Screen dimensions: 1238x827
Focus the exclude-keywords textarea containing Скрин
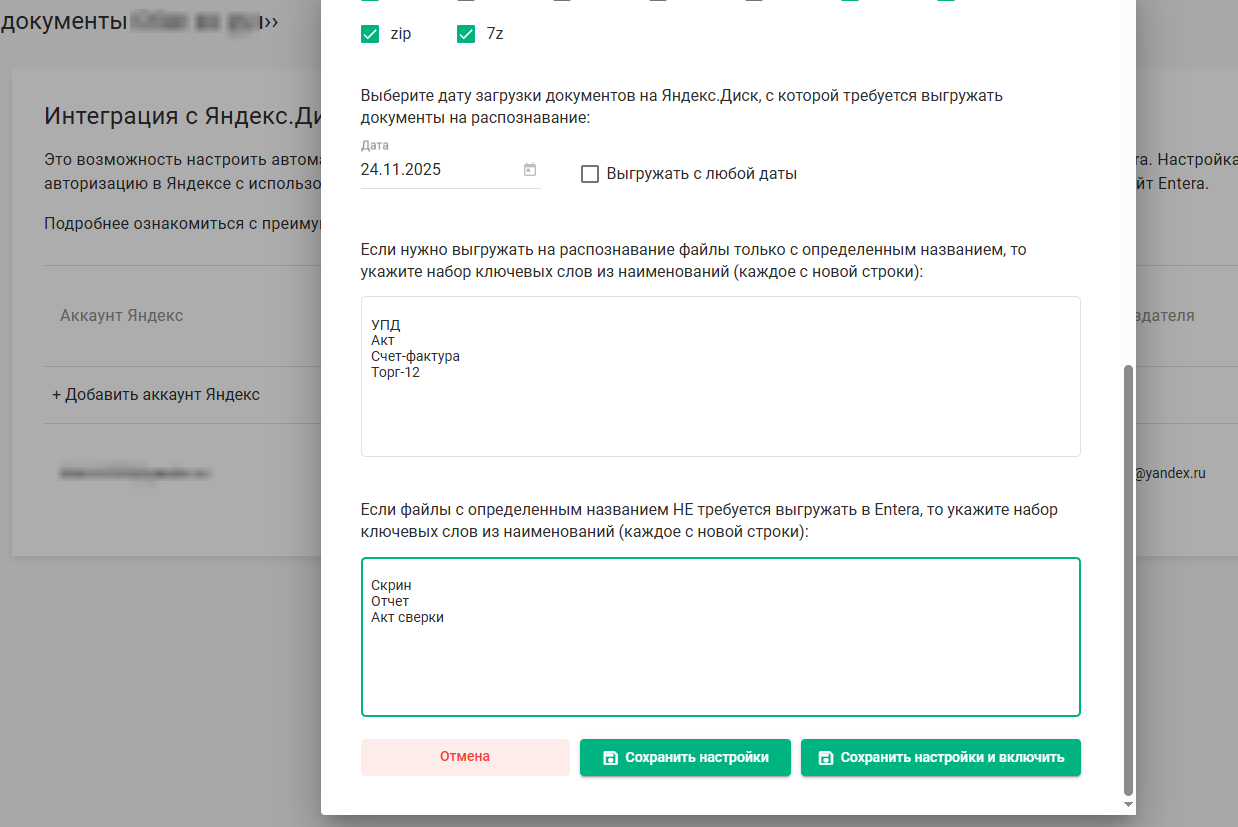tap(721, 637)
